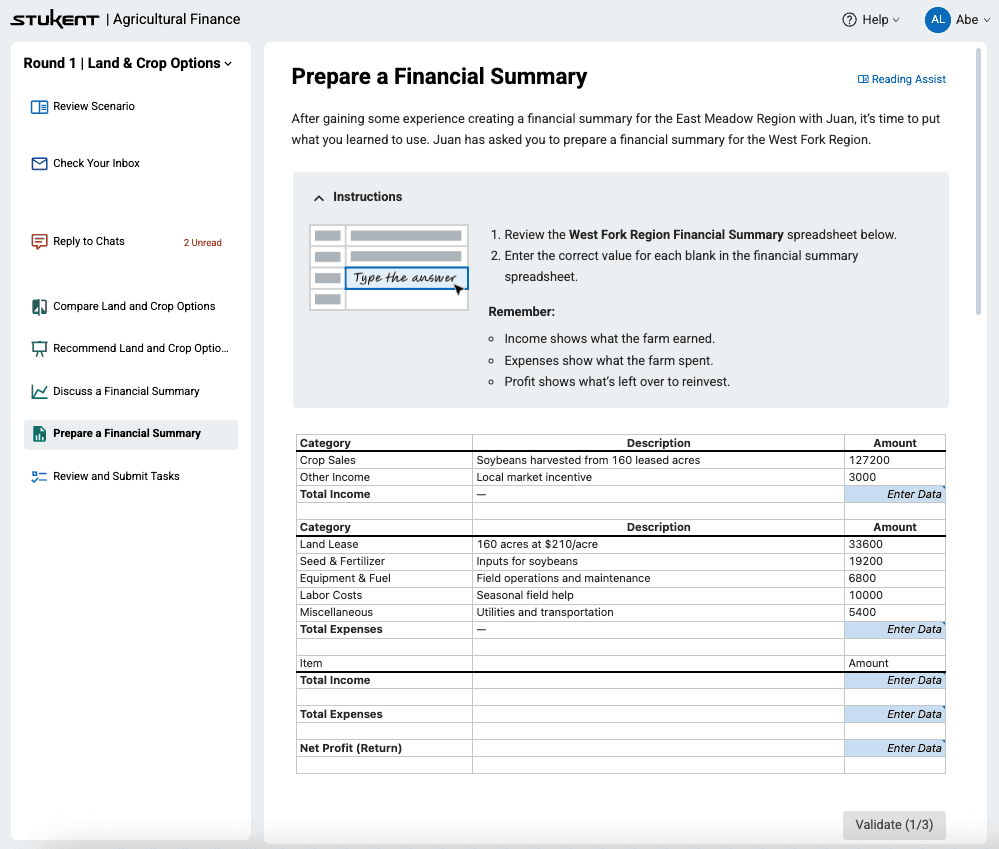Click the Crop Sales category cell

tap(384, 460)
